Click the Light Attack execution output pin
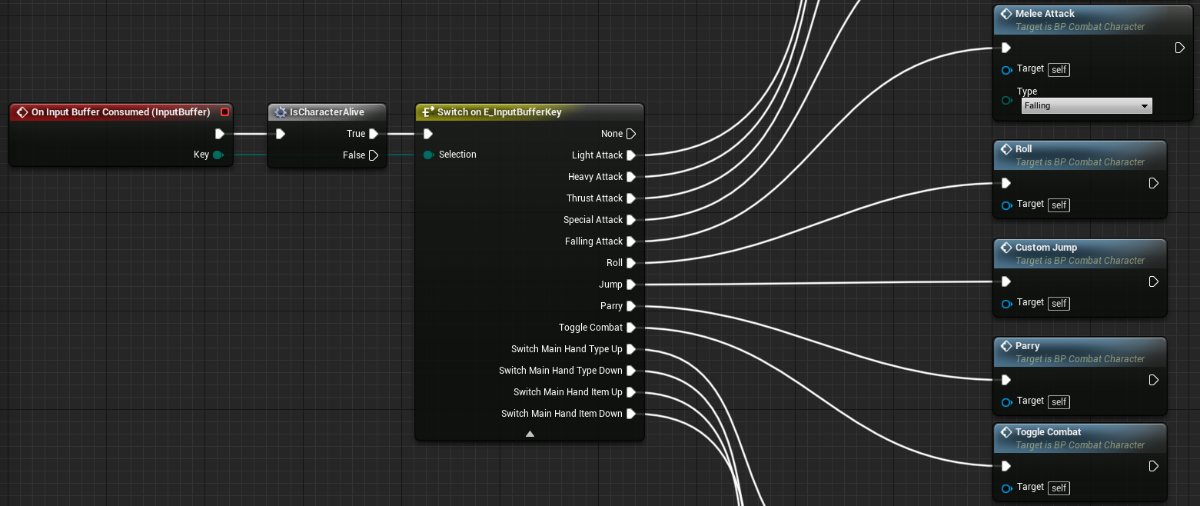 (631, 155)
